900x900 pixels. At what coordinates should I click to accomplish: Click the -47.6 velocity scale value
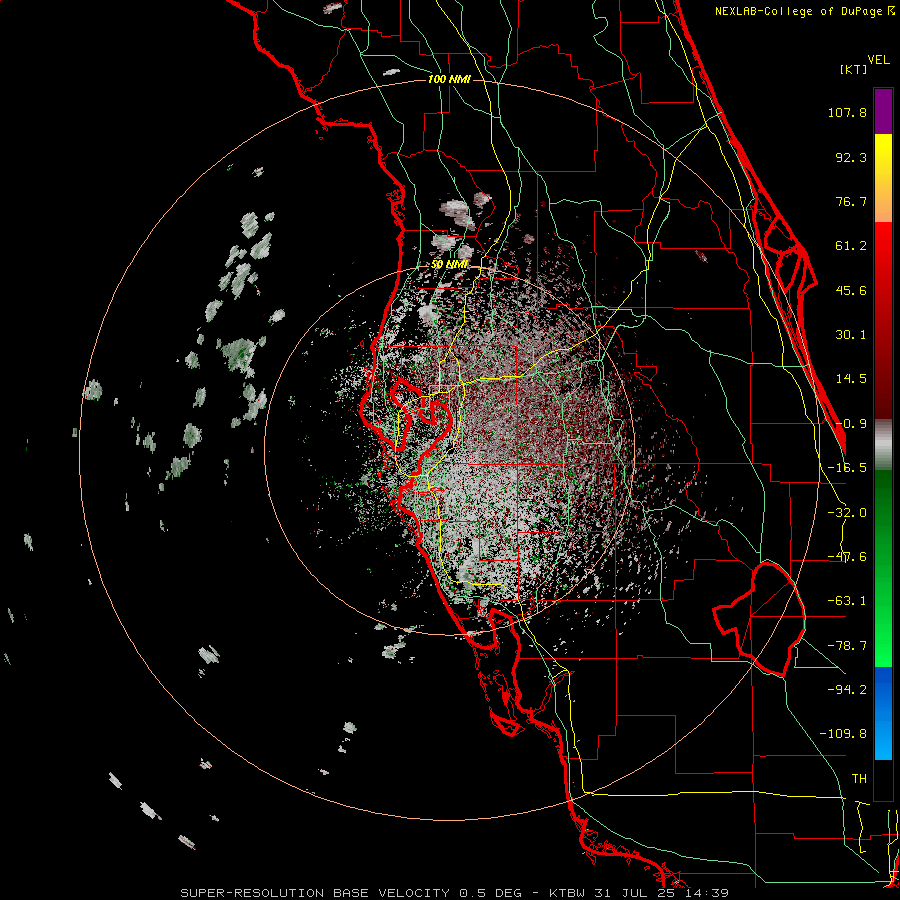847,557
